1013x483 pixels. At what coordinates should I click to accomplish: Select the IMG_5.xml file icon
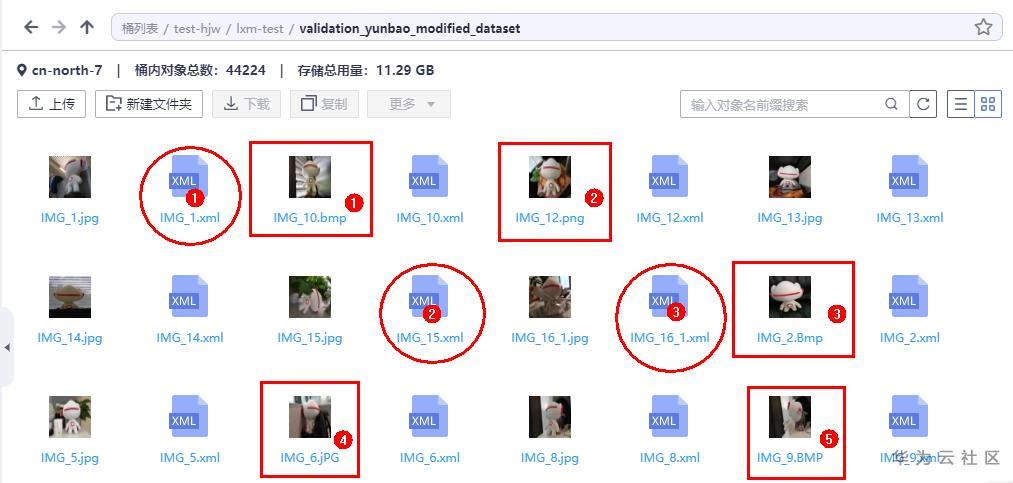coord(189,416)
